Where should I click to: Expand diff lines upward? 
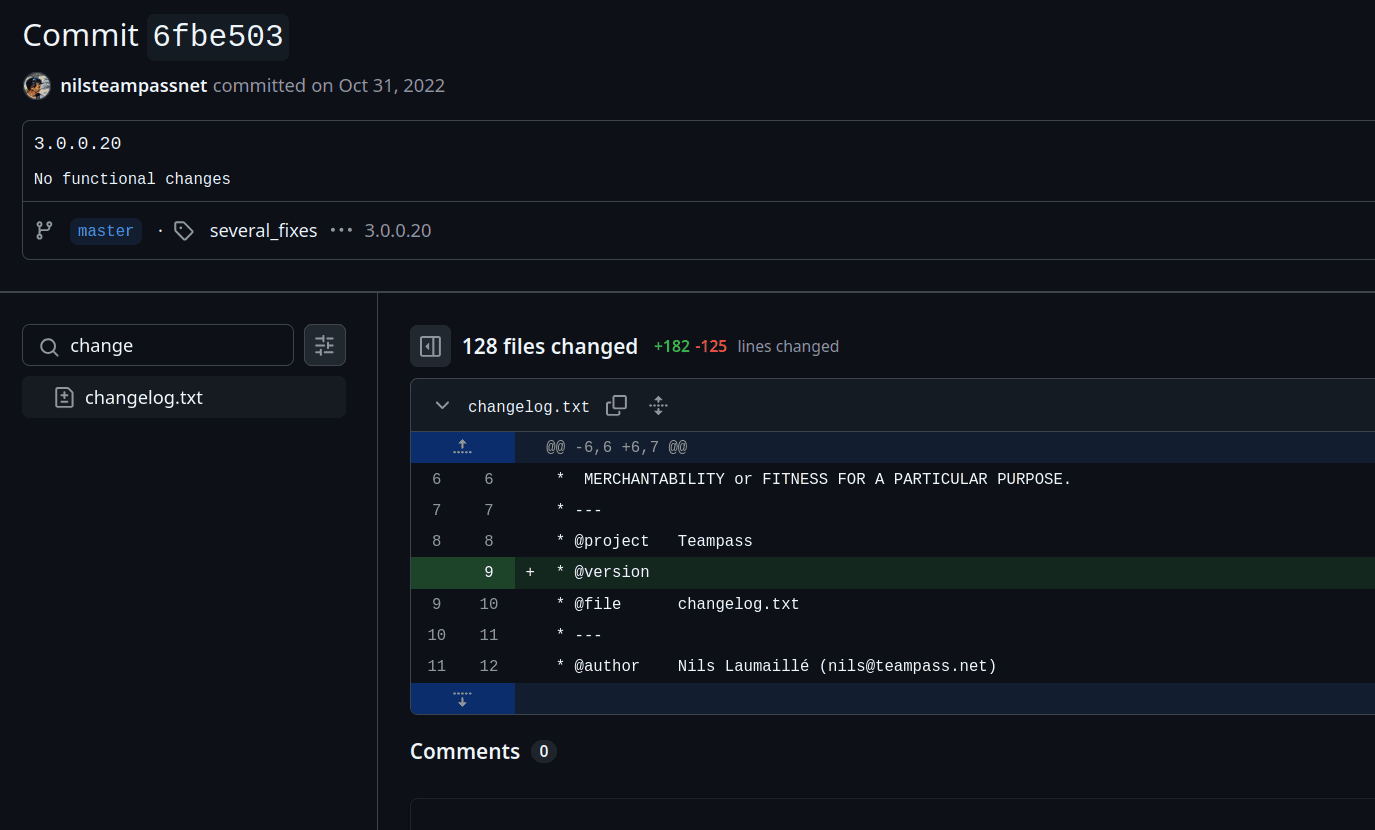[462, 447]
